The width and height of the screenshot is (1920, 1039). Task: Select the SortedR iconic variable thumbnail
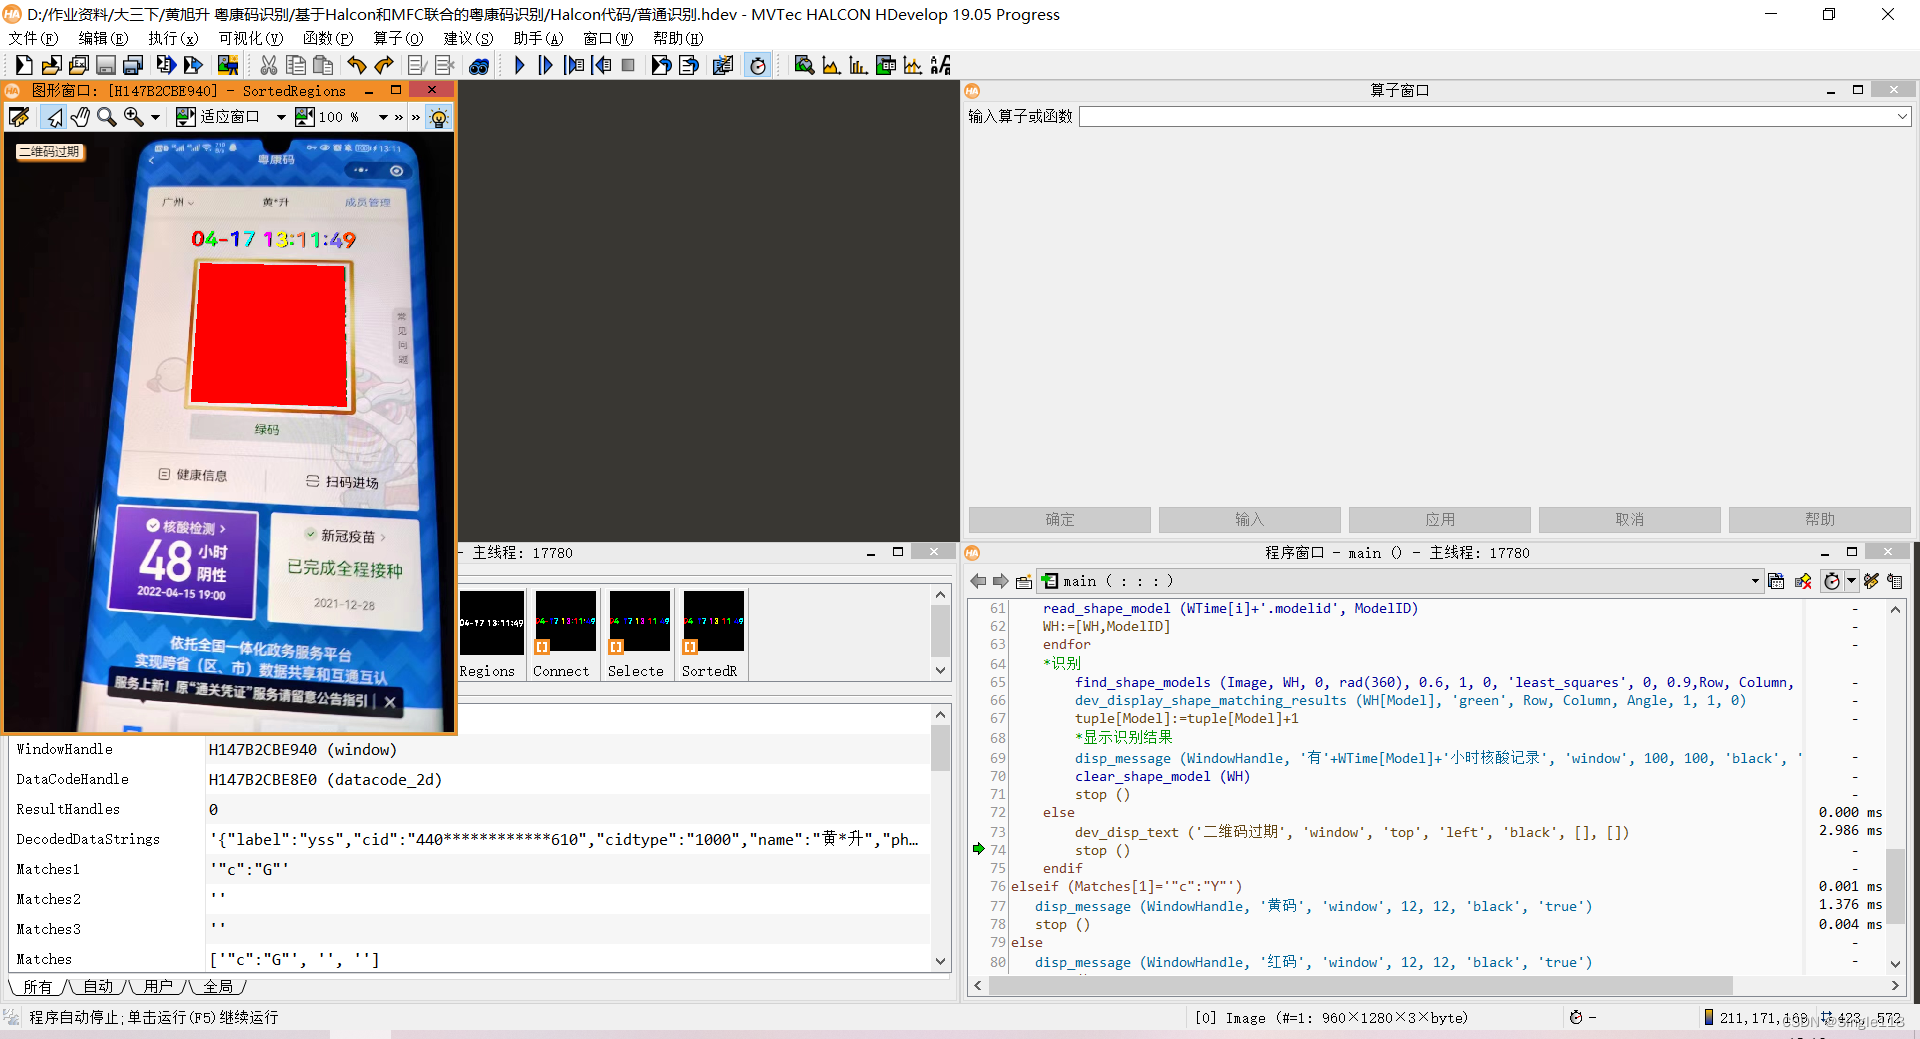pos(713,635)
